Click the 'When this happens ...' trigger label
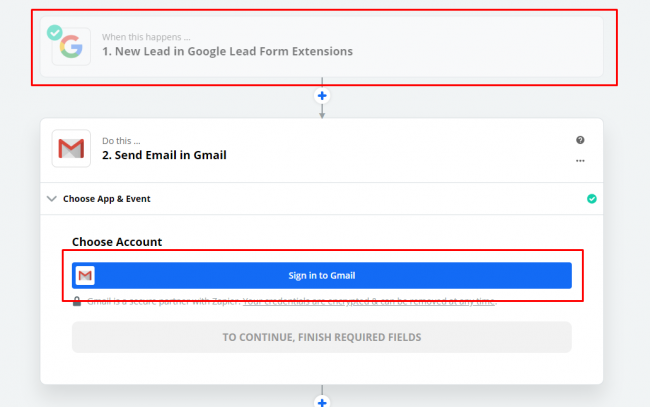 146,37
